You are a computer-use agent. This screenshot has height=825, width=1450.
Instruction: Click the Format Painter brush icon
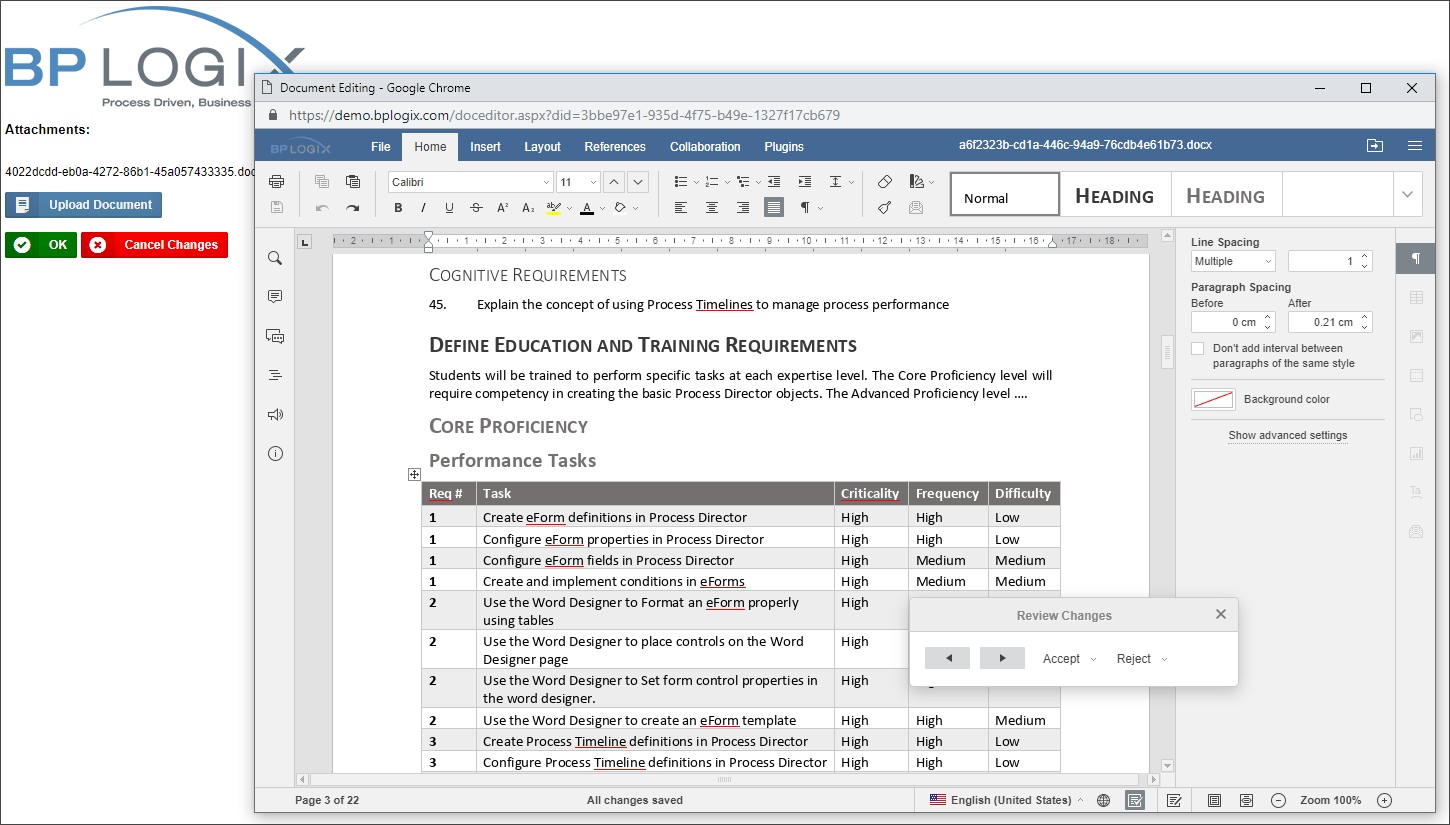(x=885, y=207)
